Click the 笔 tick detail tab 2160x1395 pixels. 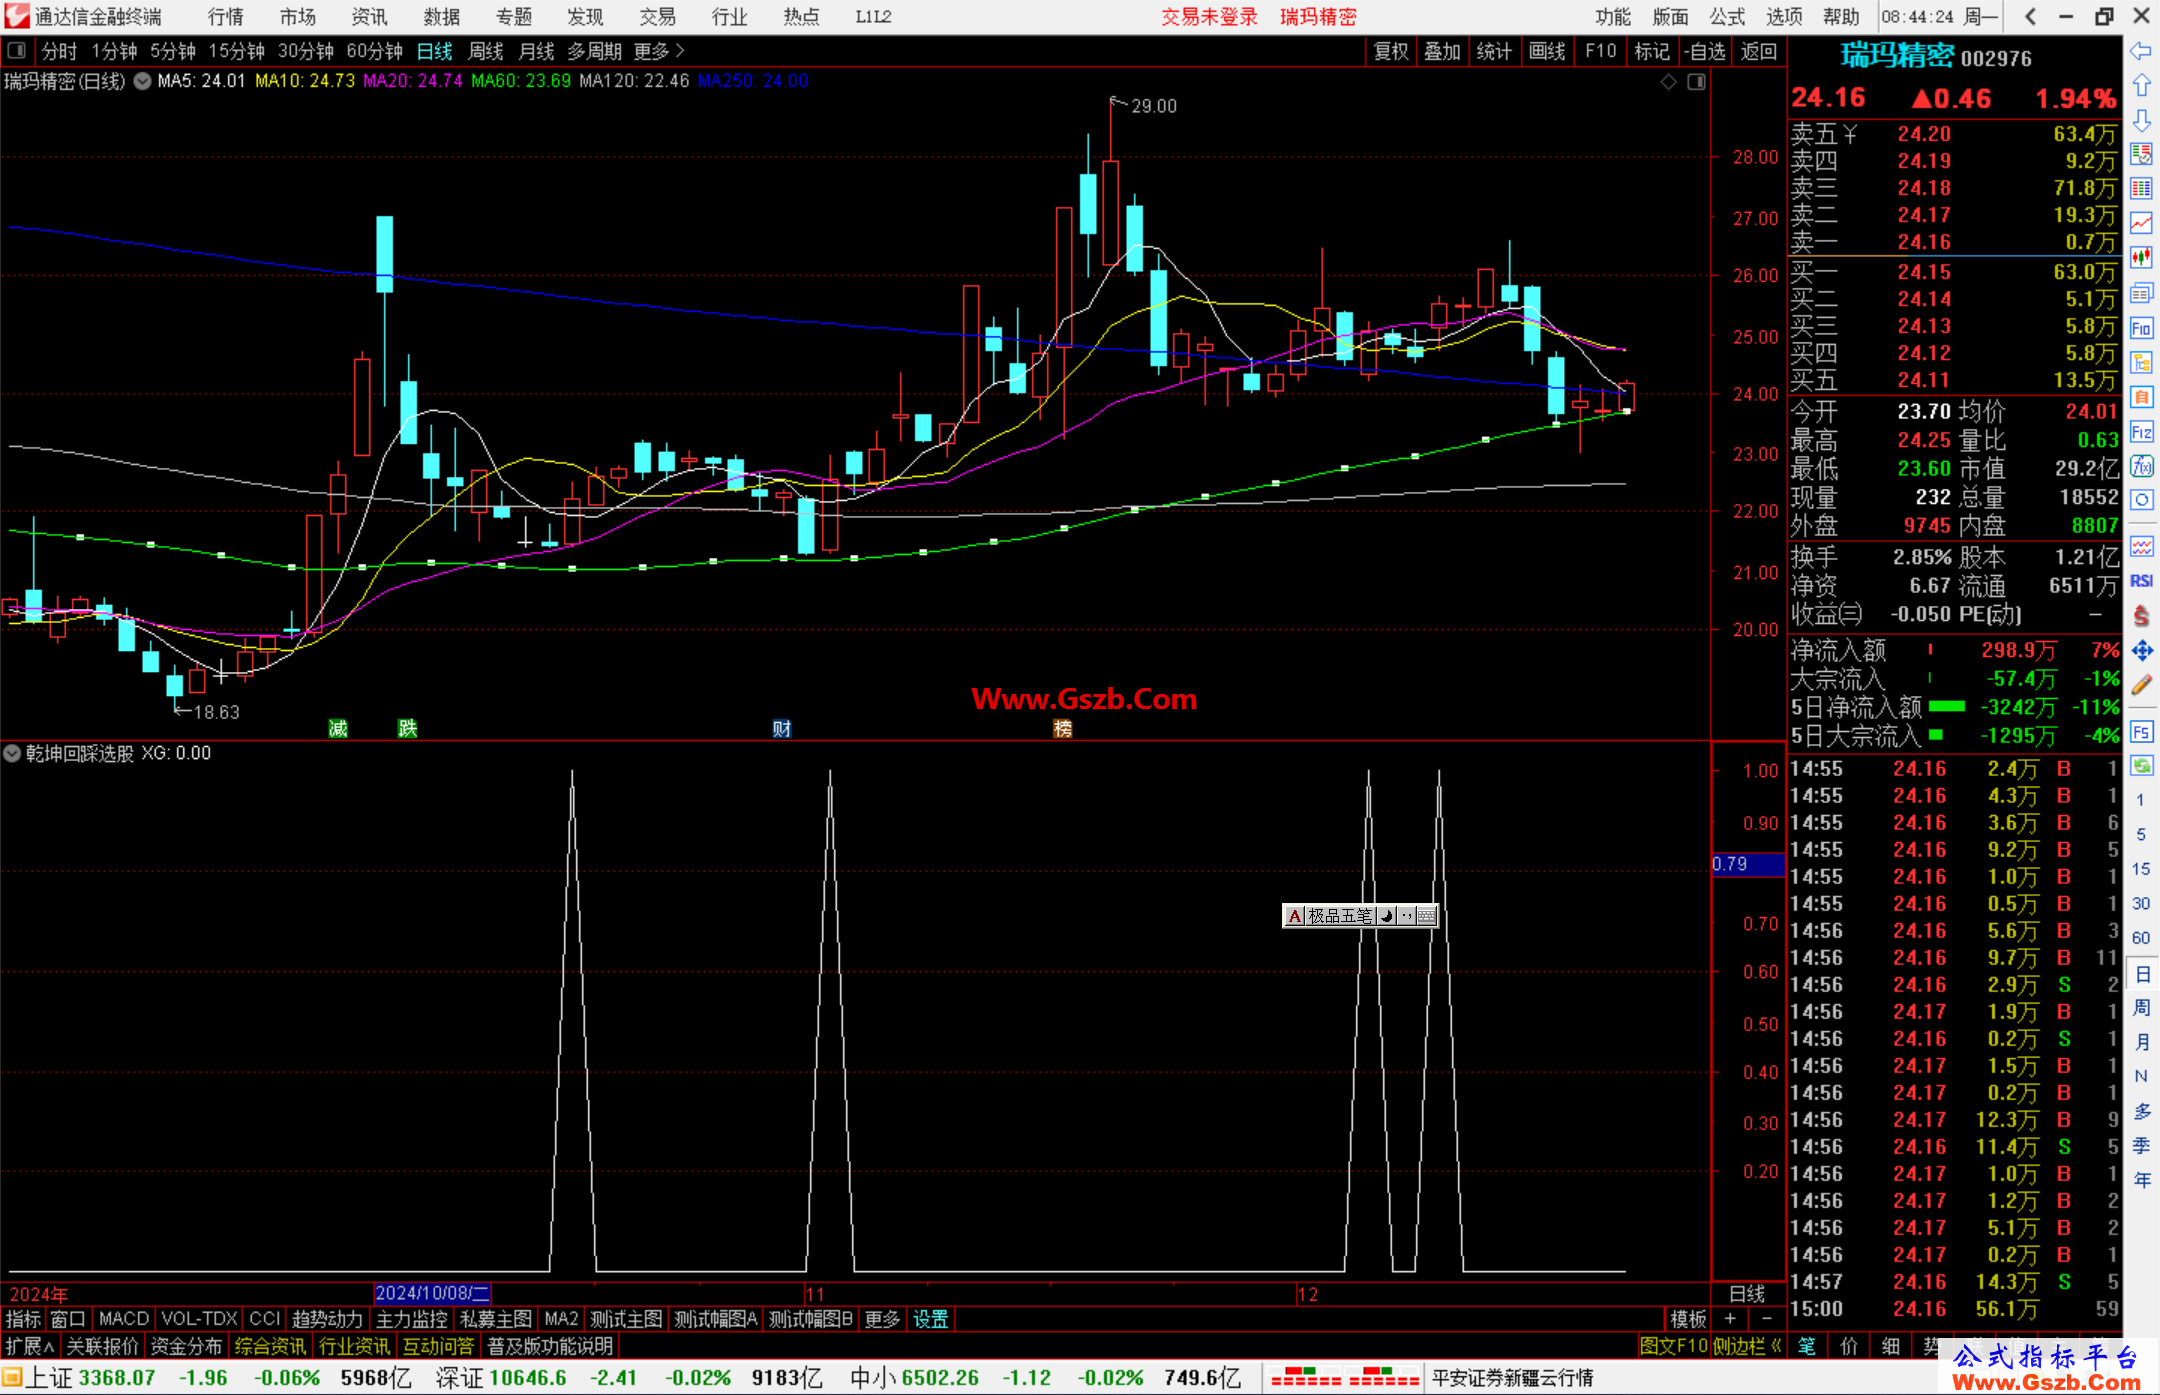click(x=1807, y=1346)
